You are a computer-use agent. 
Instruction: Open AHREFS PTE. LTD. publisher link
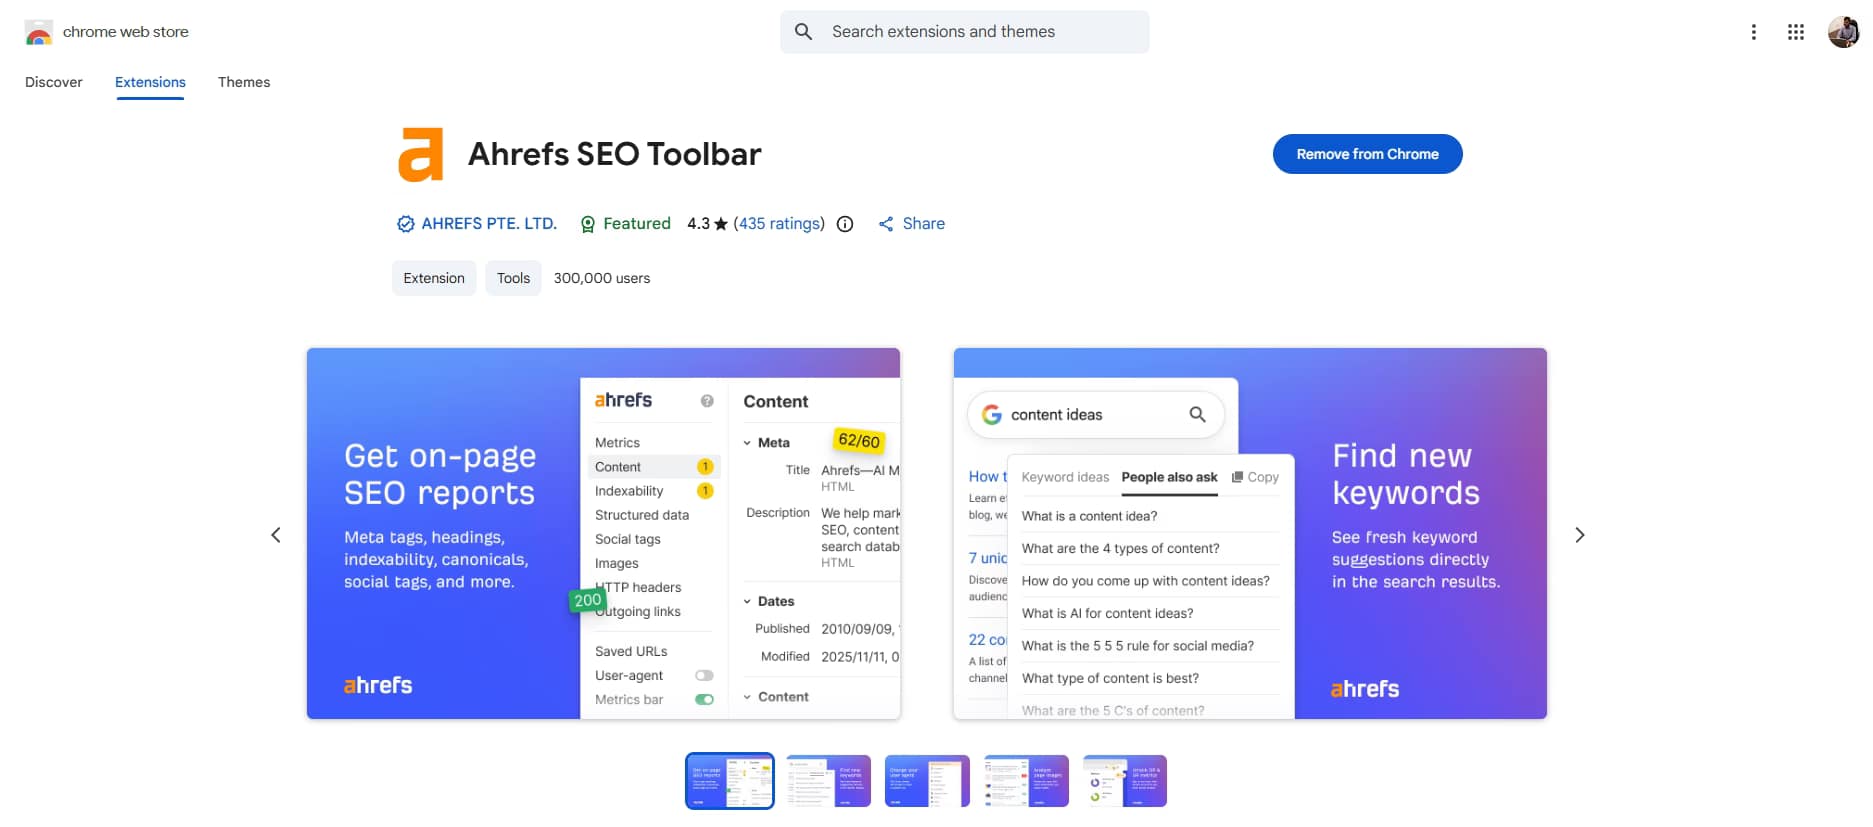click(x=489, y=224)
